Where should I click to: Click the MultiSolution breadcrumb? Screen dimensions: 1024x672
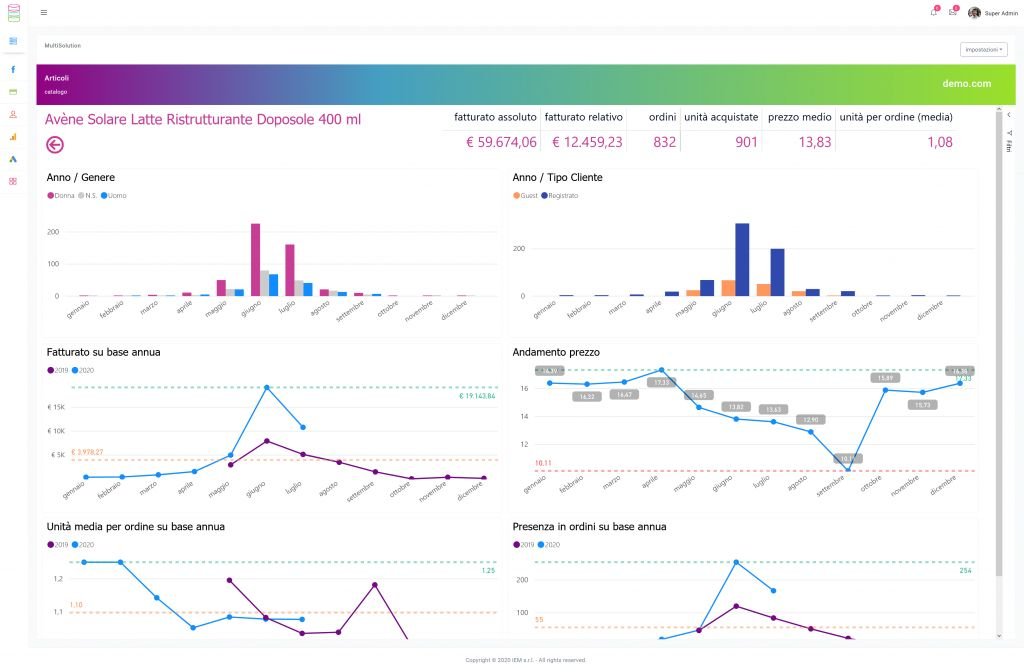pyautogui.click(x=63, y=46)
